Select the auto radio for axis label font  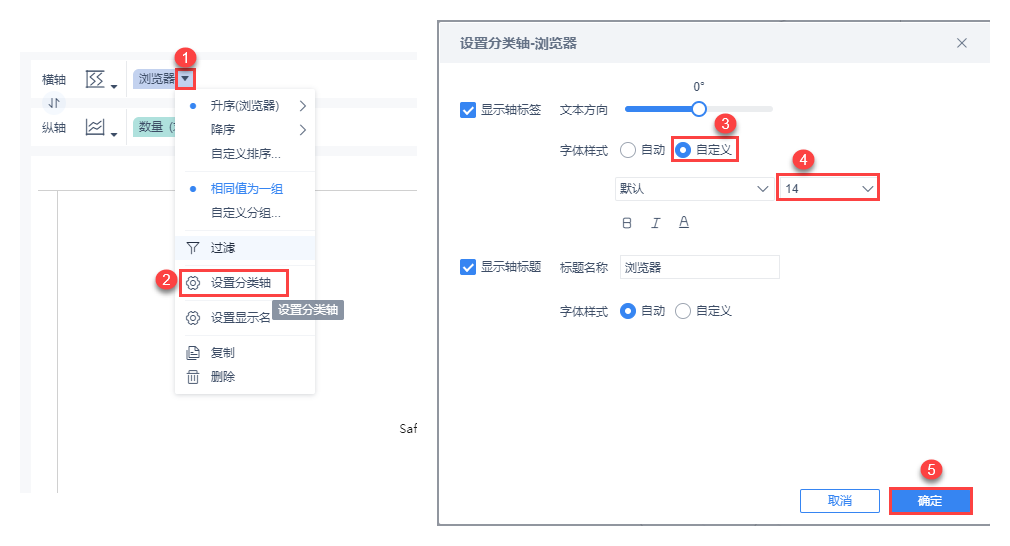click(628, 150)
